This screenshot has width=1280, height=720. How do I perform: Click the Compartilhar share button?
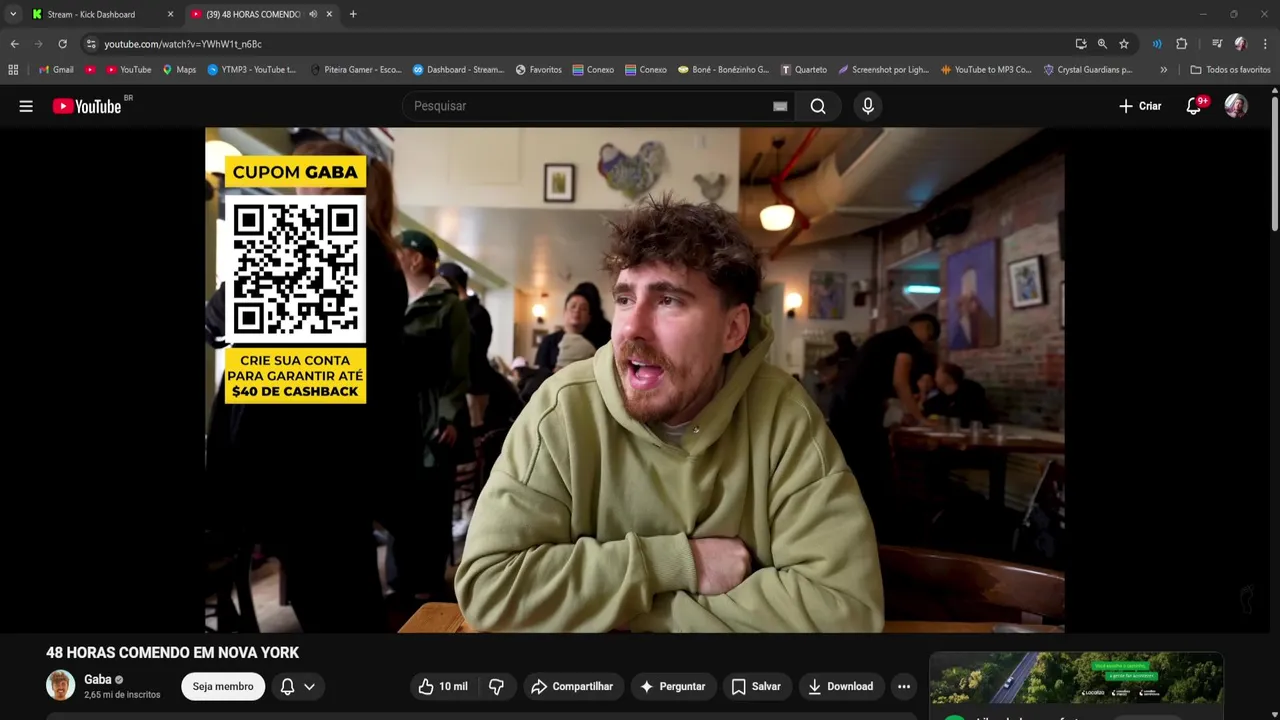[572, 686]
